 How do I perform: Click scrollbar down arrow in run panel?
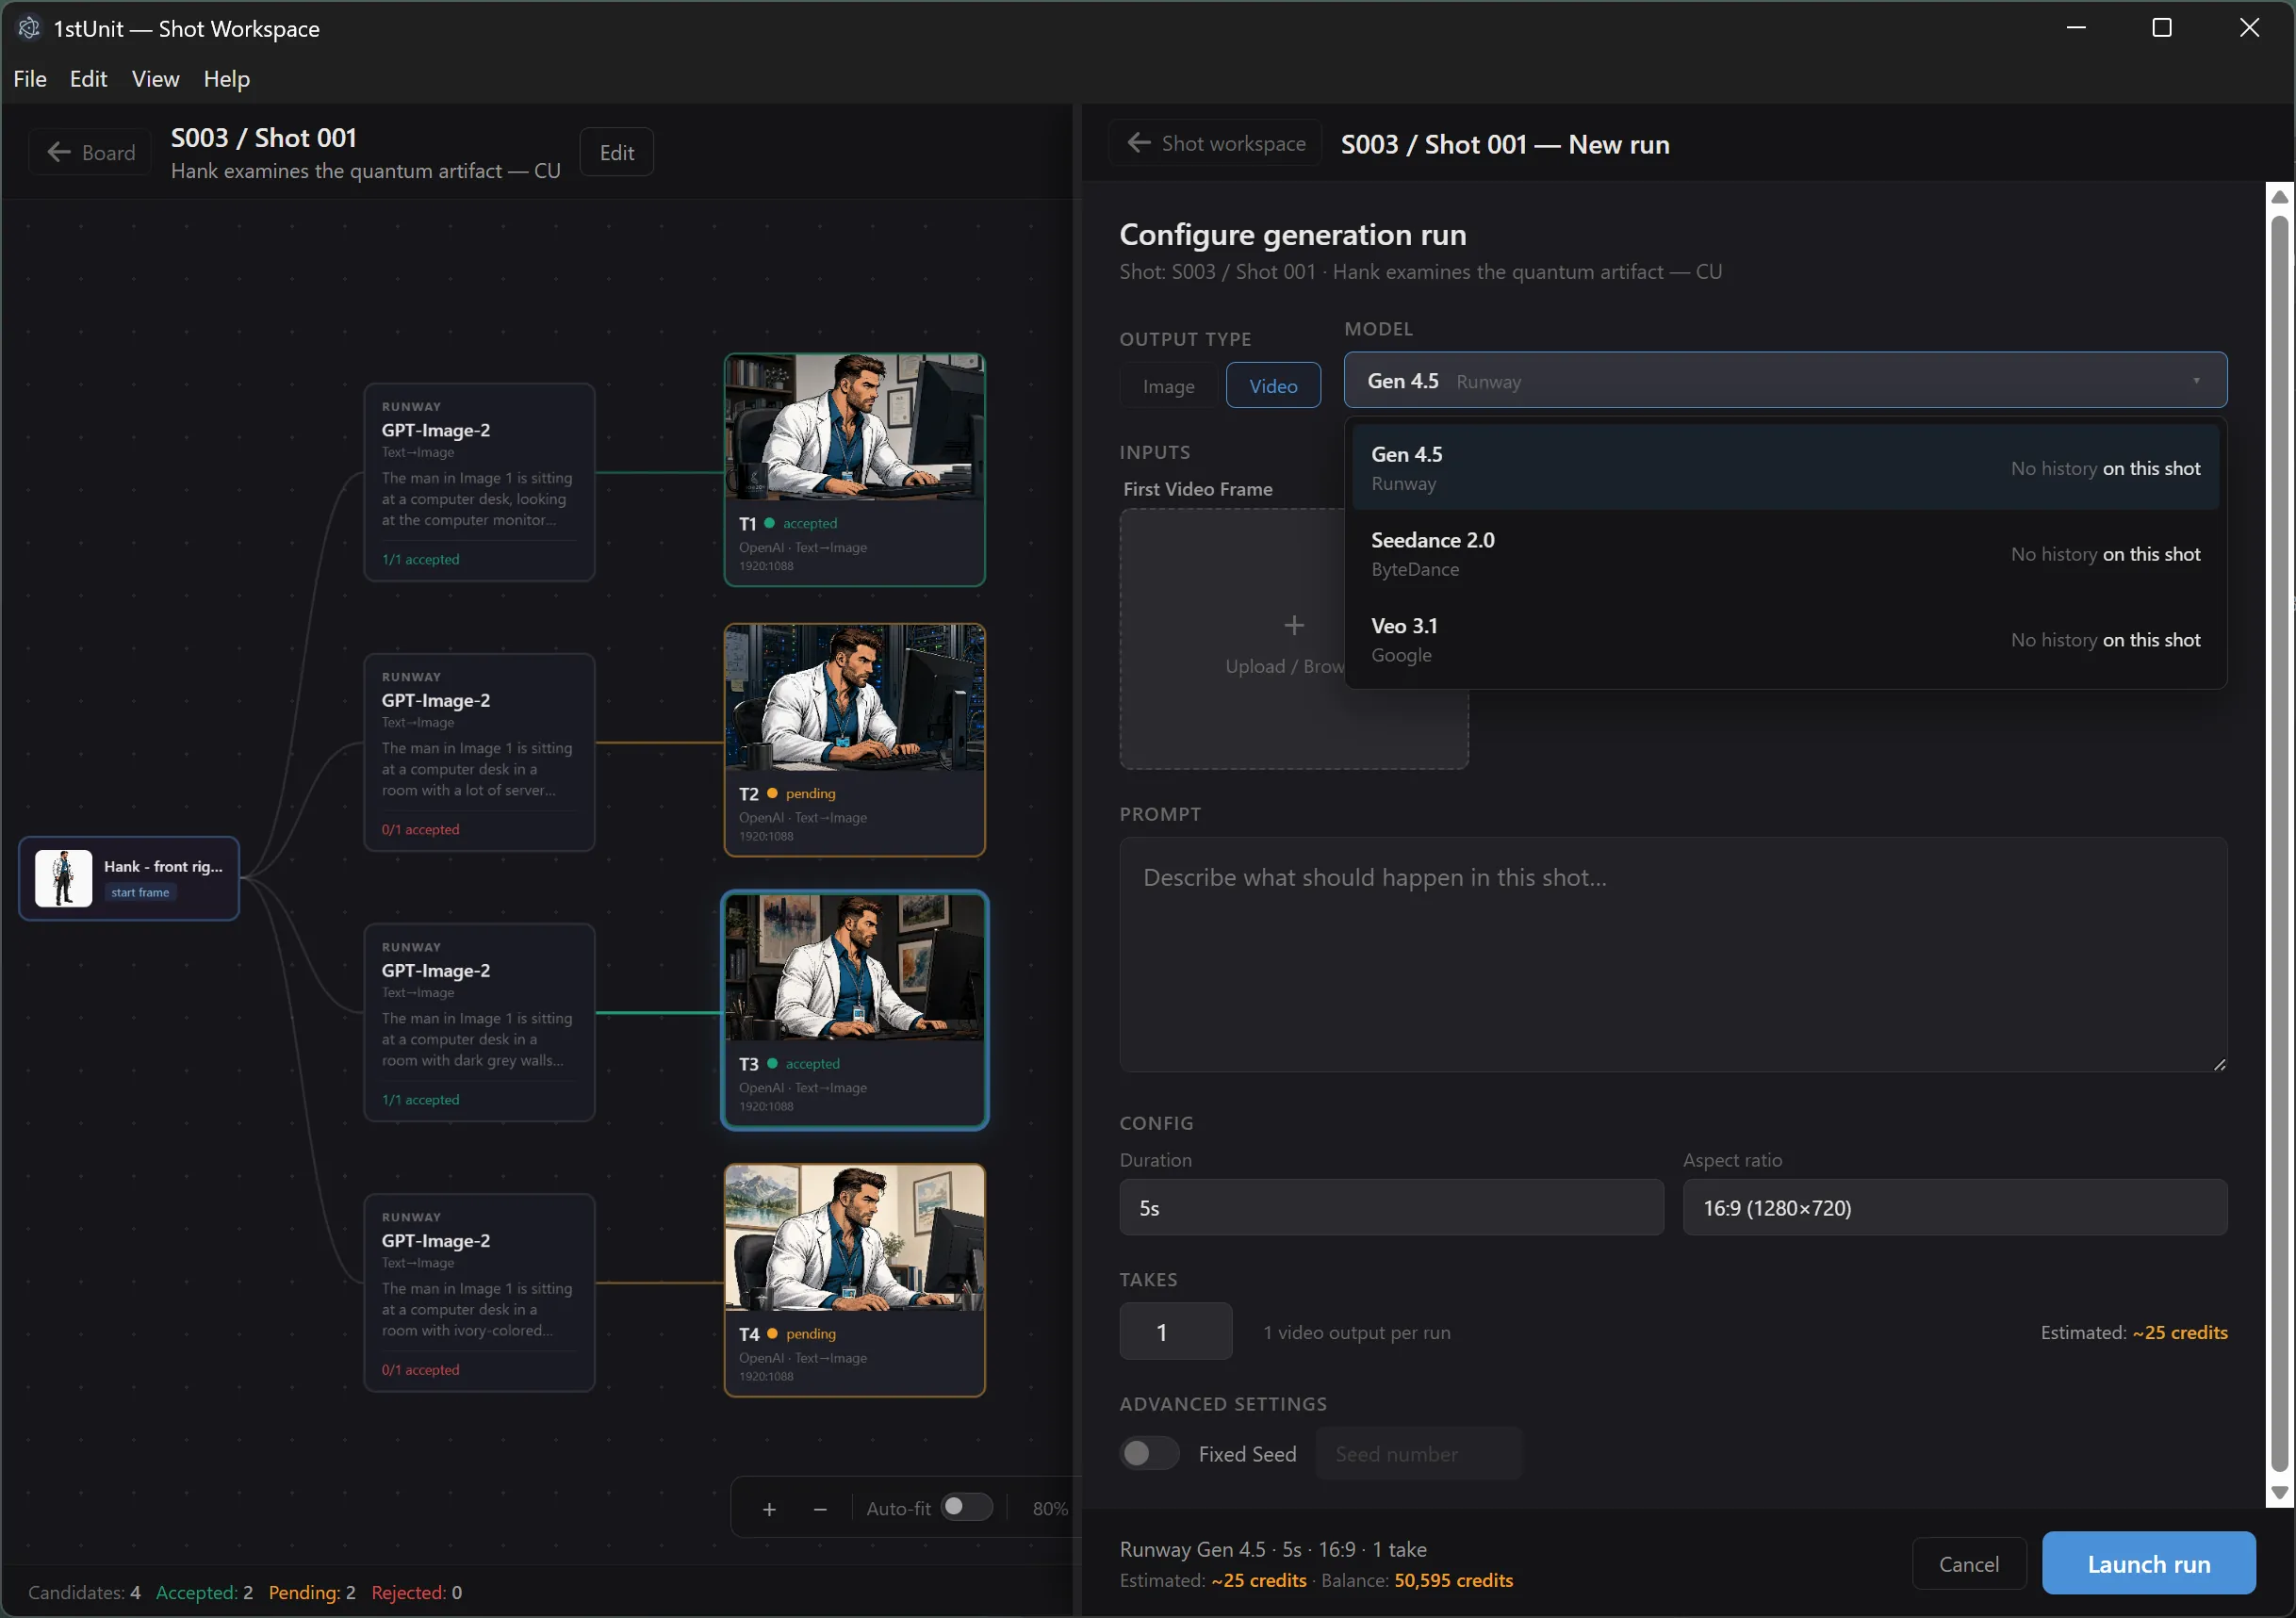coord(2279,1492)
